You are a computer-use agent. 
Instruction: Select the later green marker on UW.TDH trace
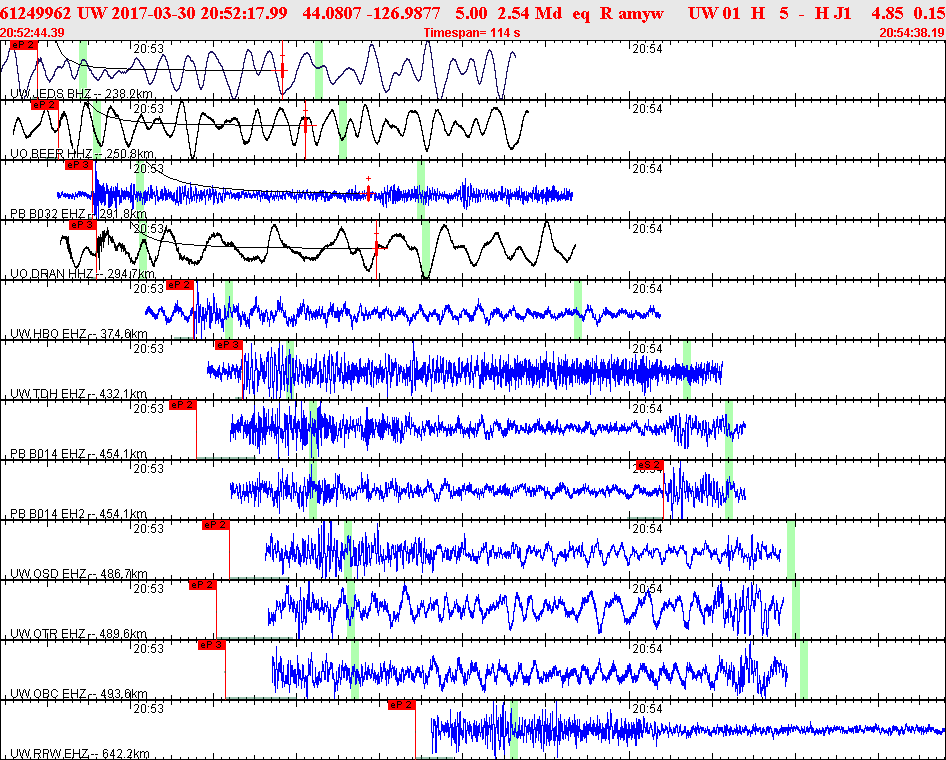(x=687, y=370)
